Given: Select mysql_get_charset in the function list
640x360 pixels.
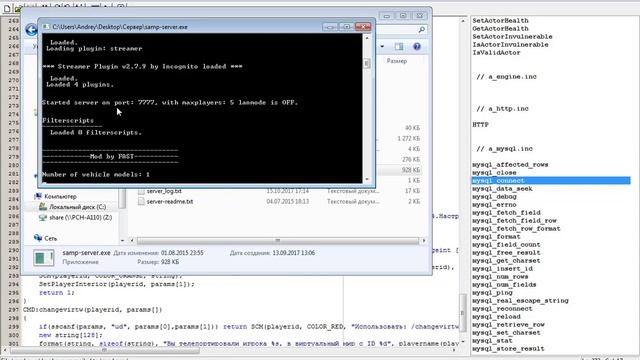Looking at the screenshot, I should click(x=506, y=260).
